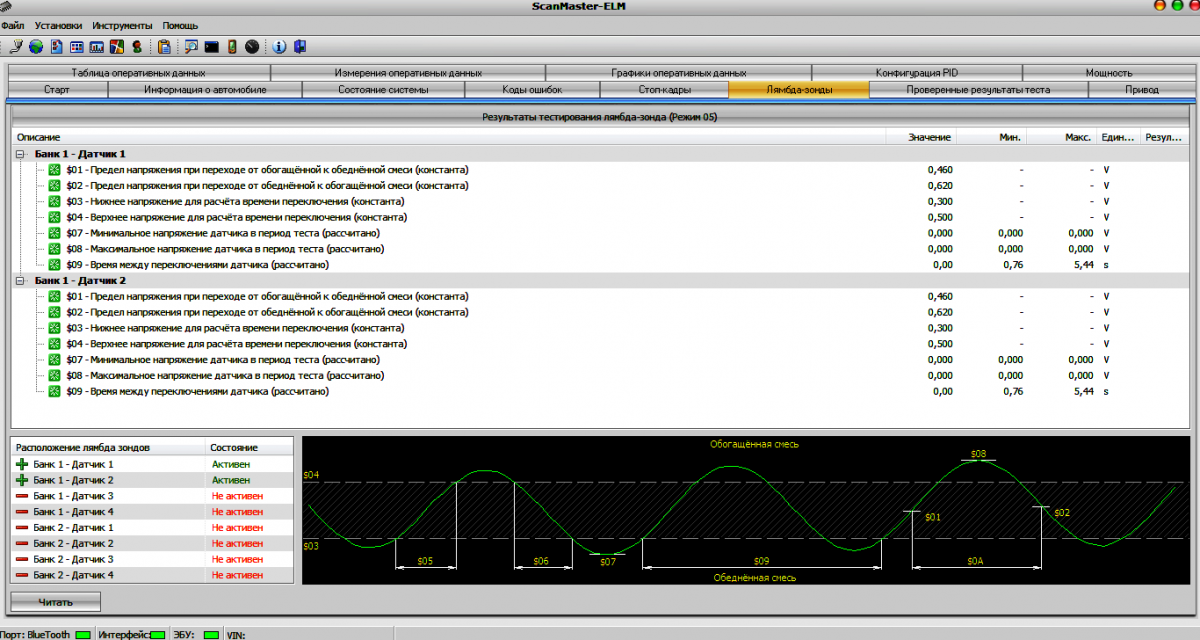The height and width of the screenshot is (640, 1200).
Task: Switch to the Привод tab
Action: click(1141, 90)
